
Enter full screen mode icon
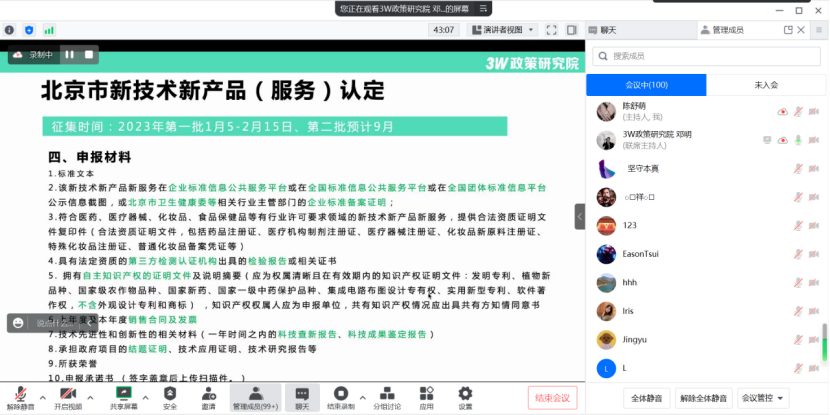[x=552, y=30]
